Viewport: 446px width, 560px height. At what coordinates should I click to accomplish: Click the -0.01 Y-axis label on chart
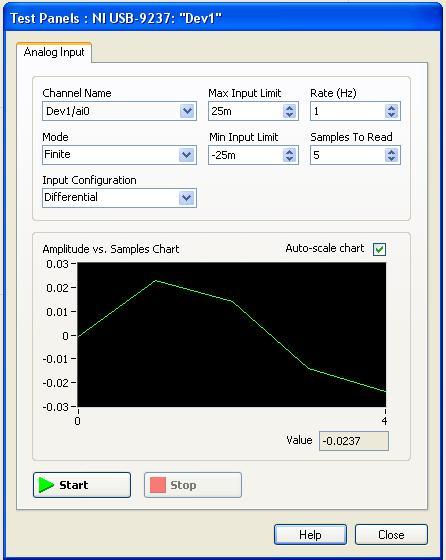pyautogui.click(x=55, y=359)
